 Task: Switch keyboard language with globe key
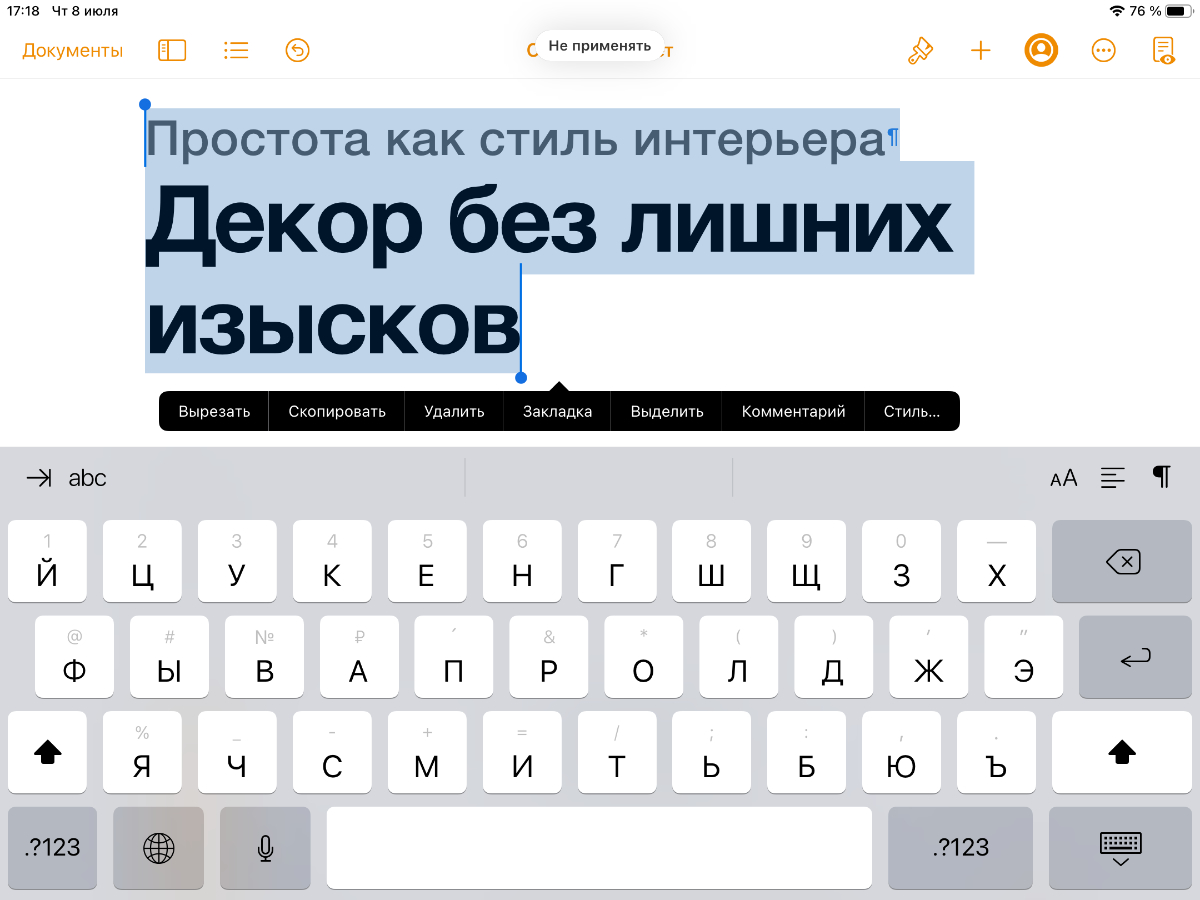click(158, 848)
